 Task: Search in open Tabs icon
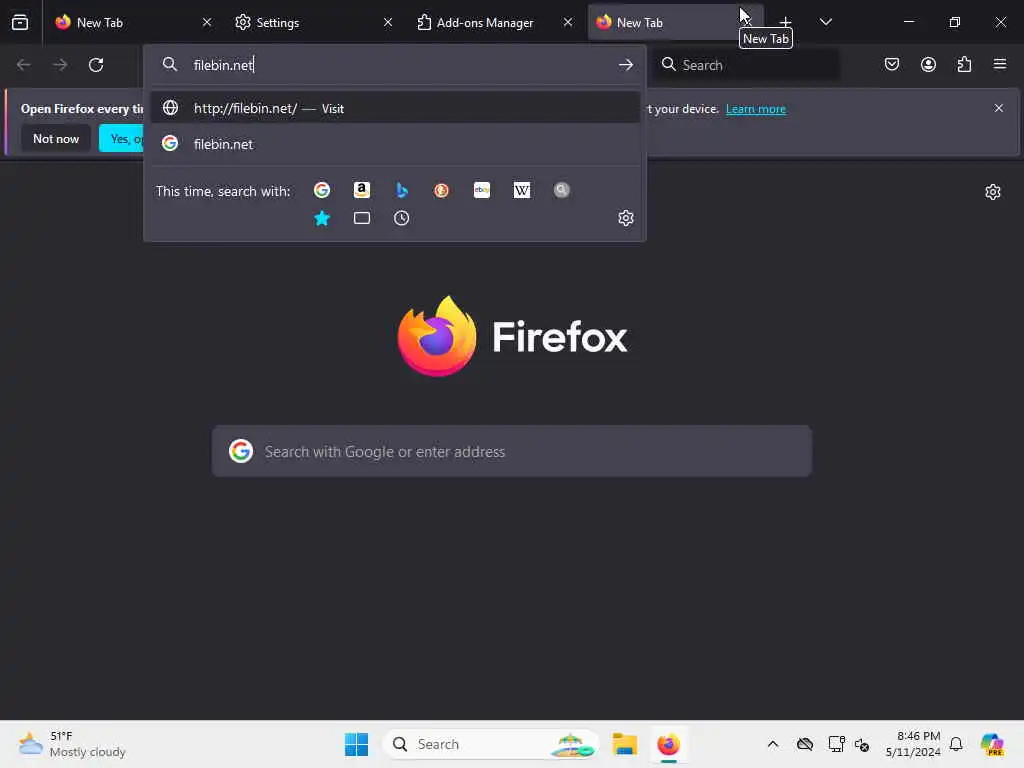pyautogui.click(x=362, y=218)
